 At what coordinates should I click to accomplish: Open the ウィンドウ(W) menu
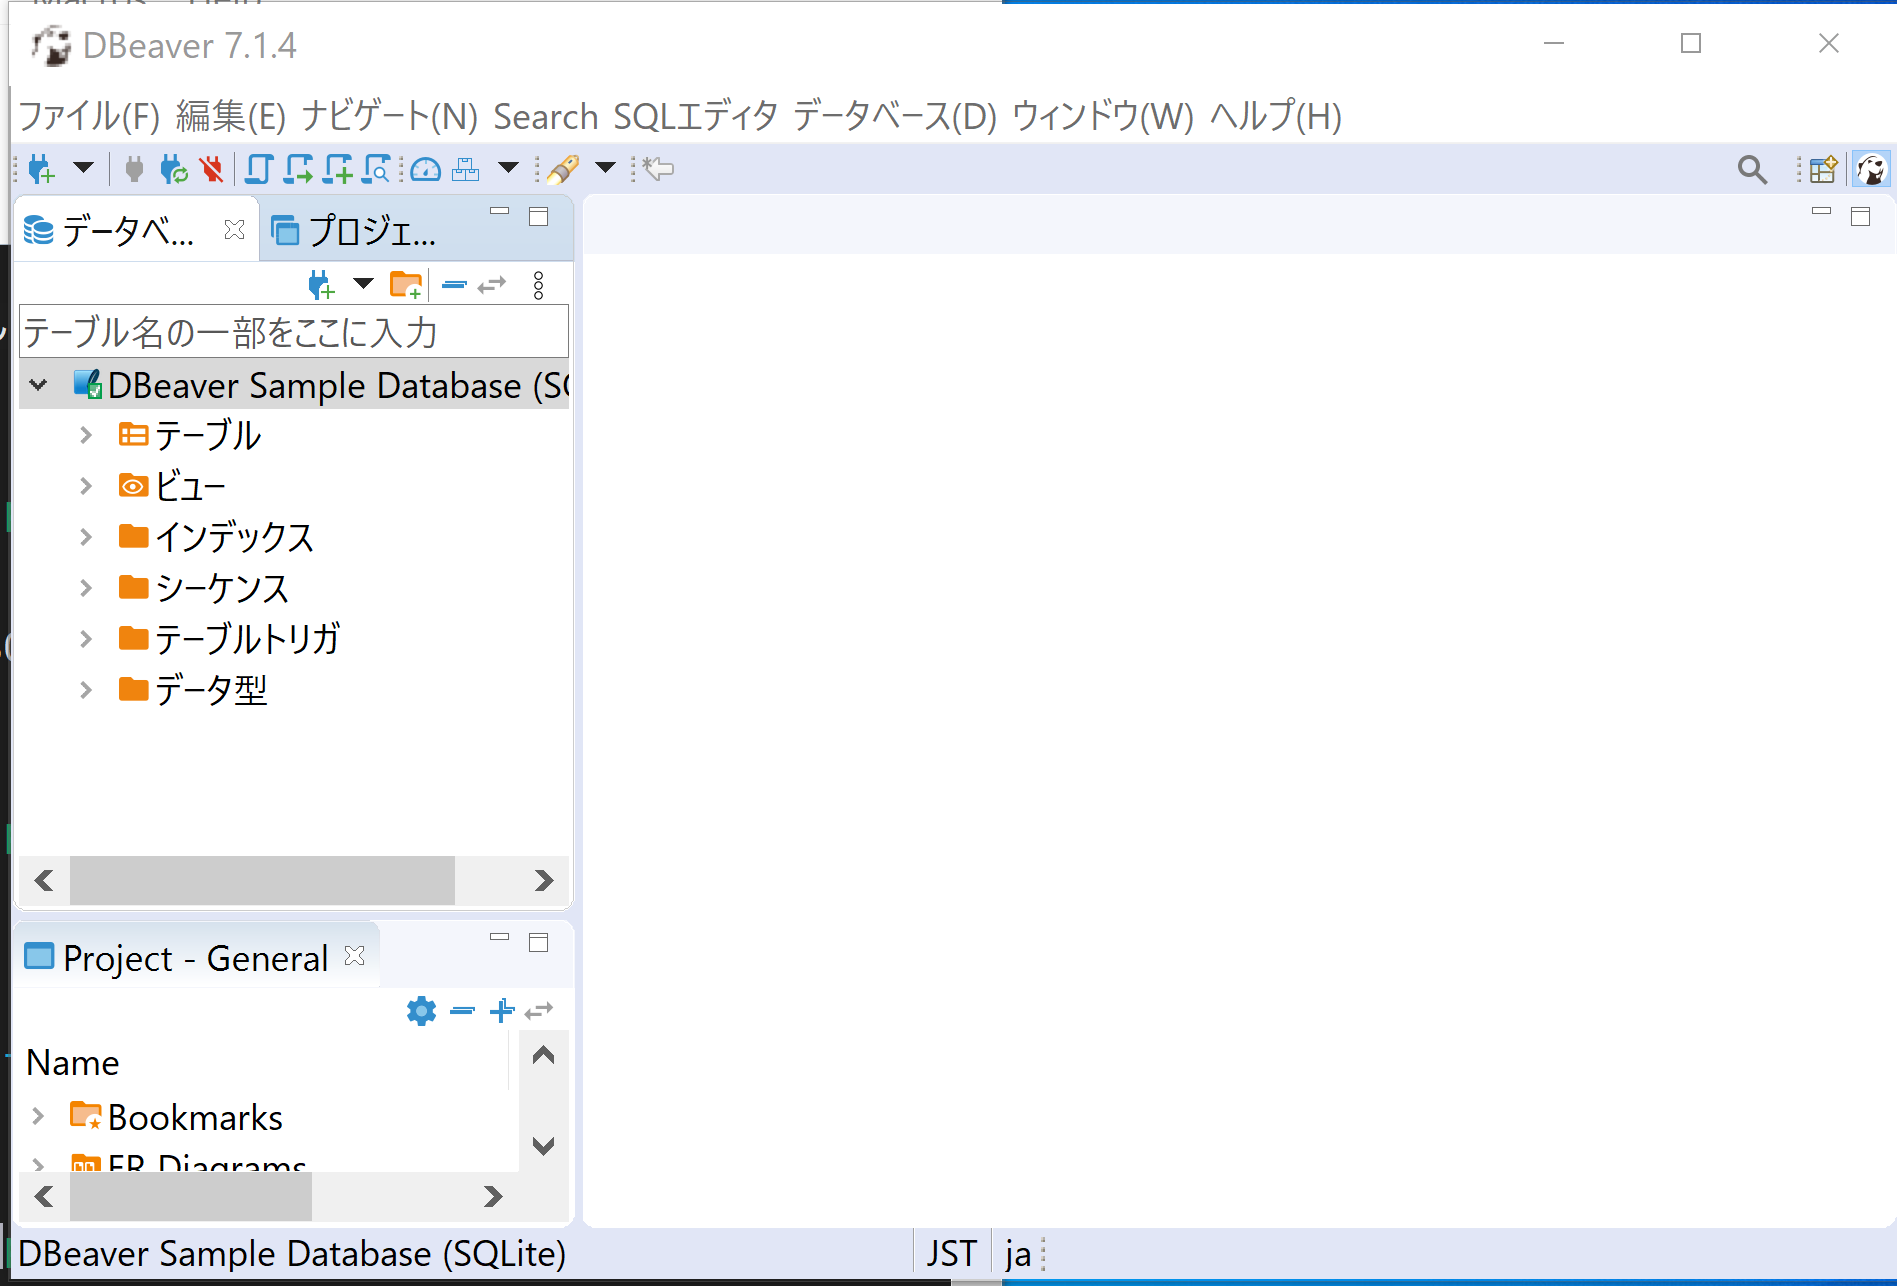(1103, 116)
